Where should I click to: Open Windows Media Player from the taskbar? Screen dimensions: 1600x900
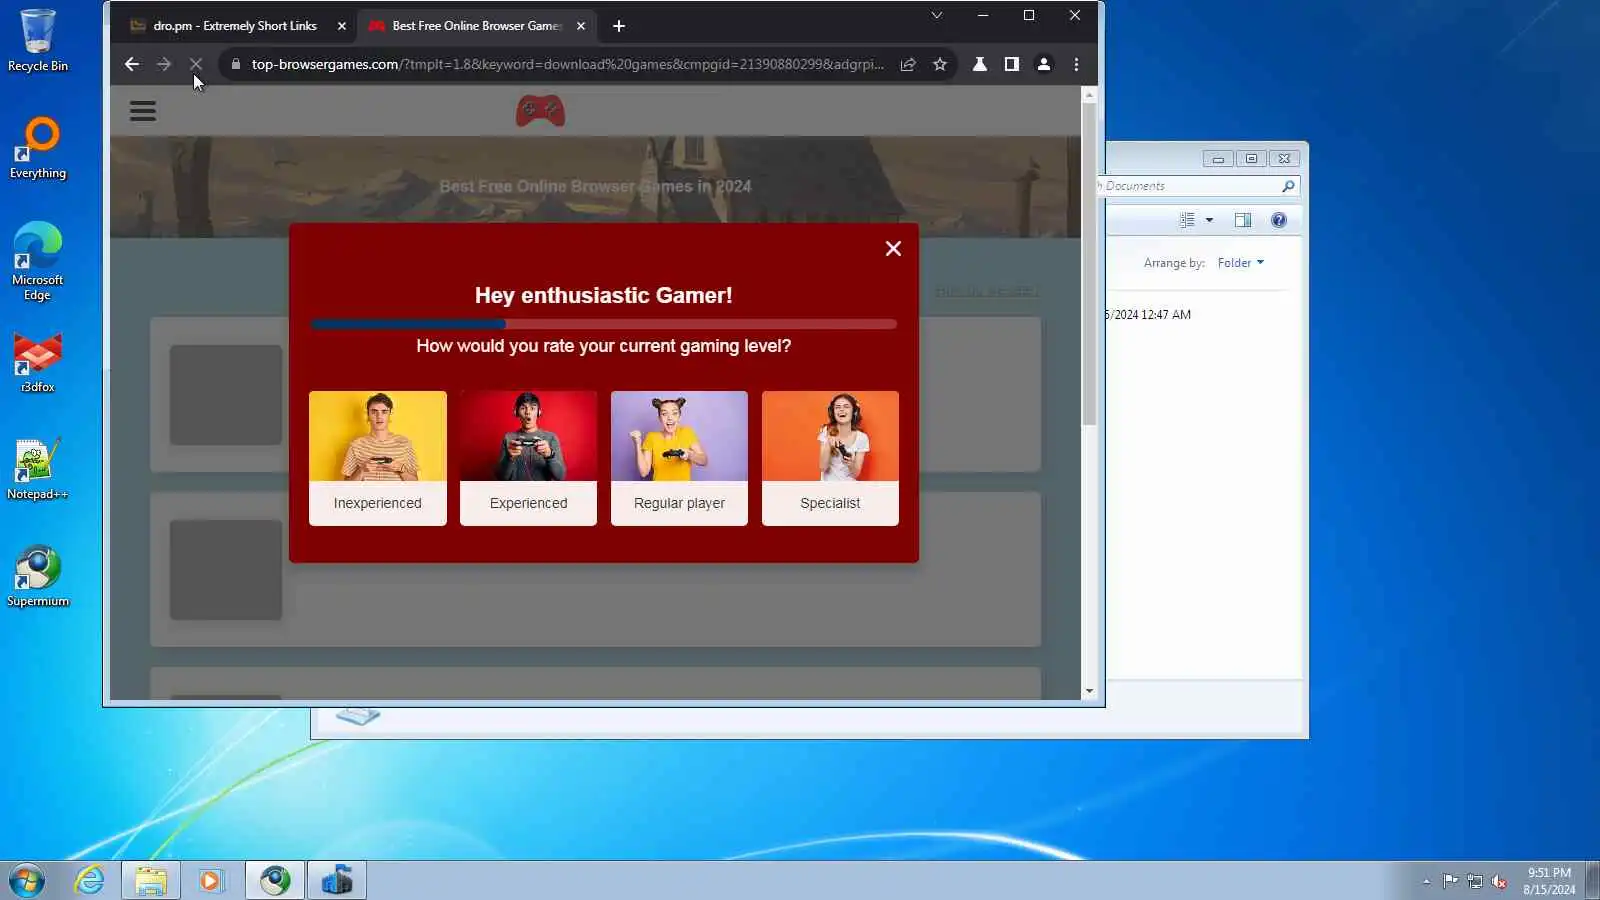coord(212,881)
